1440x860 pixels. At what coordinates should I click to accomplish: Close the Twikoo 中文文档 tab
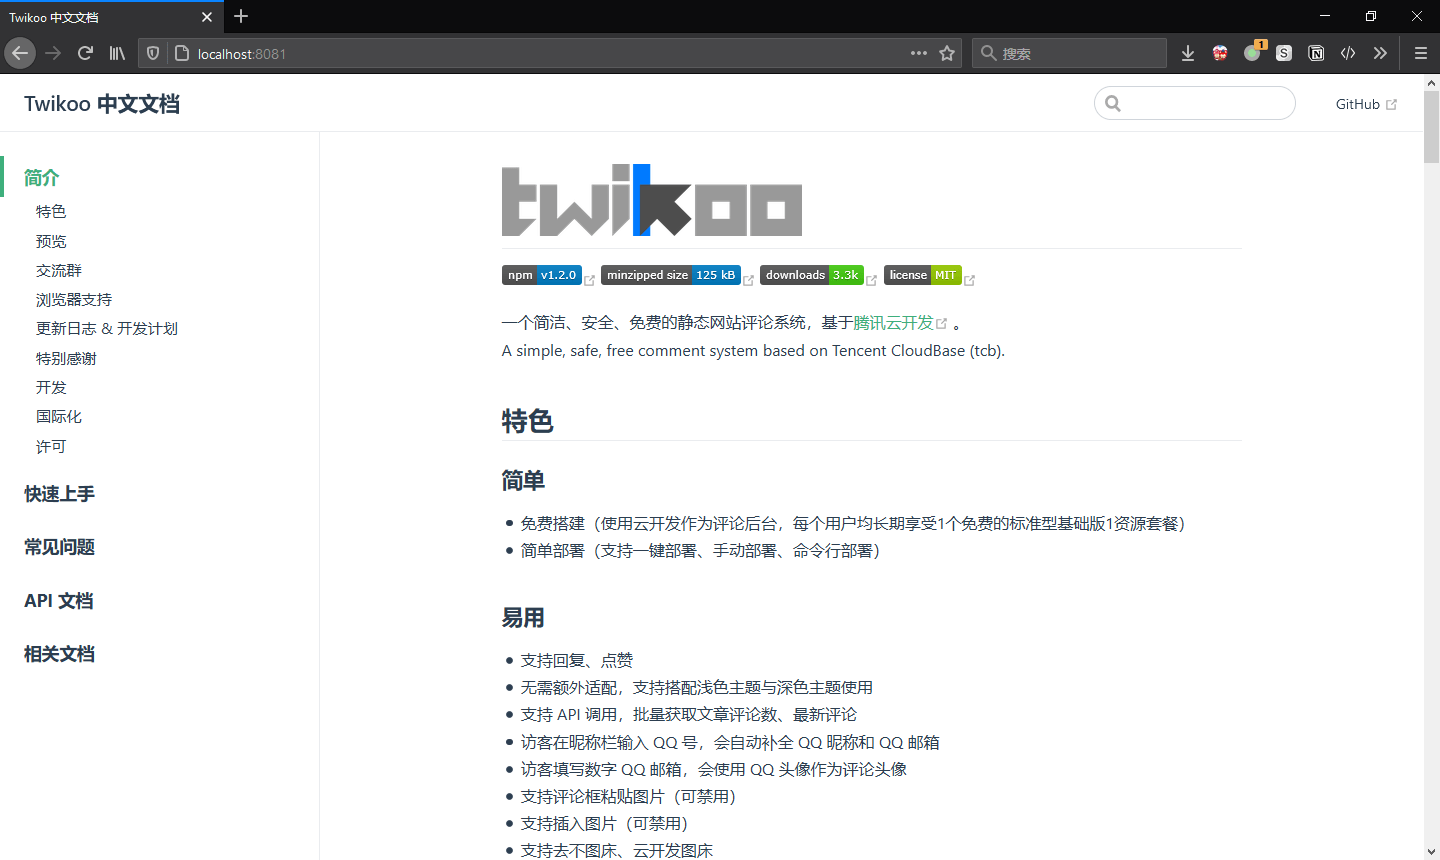coord(207,17)
